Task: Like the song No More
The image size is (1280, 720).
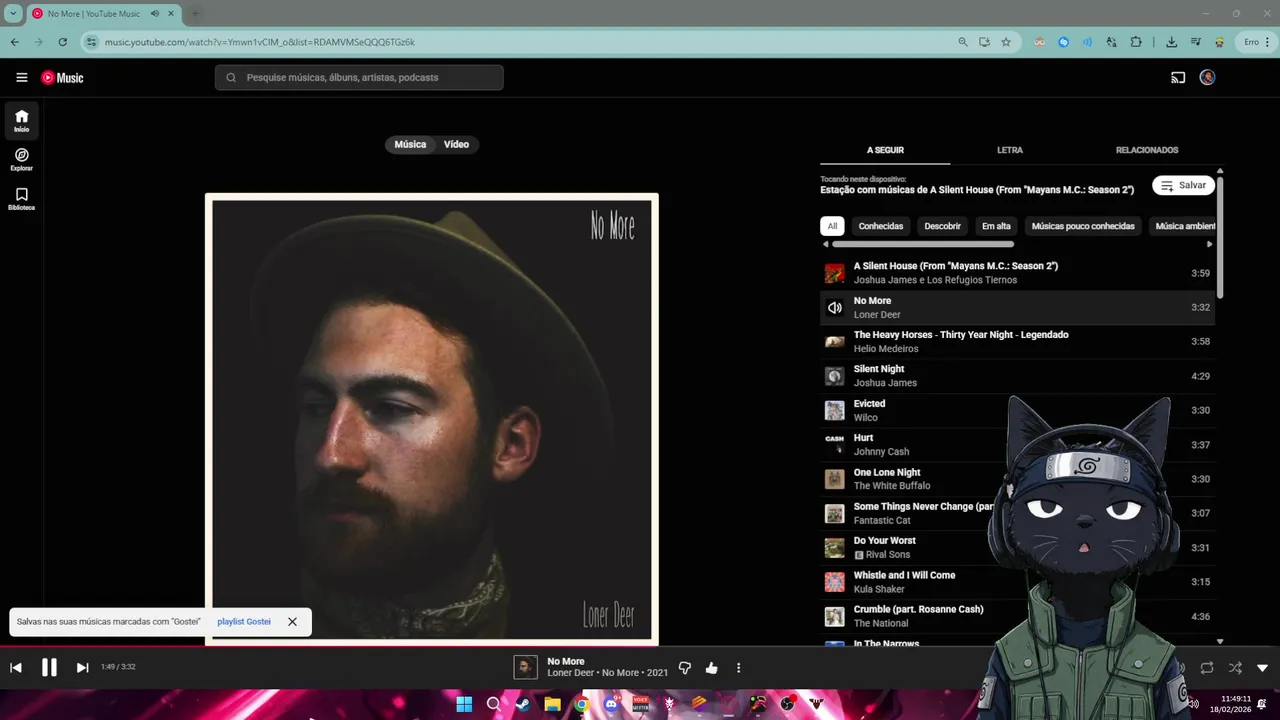Action: (712, 668)
